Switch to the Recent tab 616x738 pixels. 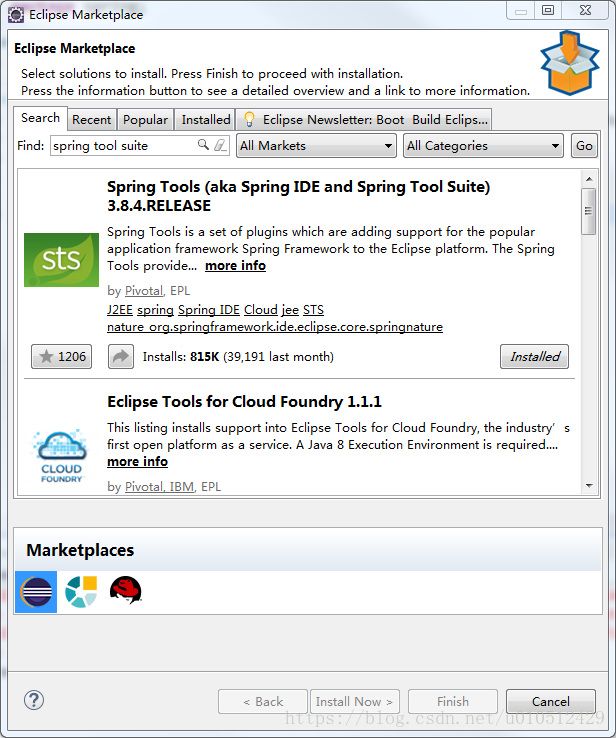coord(92,120)
